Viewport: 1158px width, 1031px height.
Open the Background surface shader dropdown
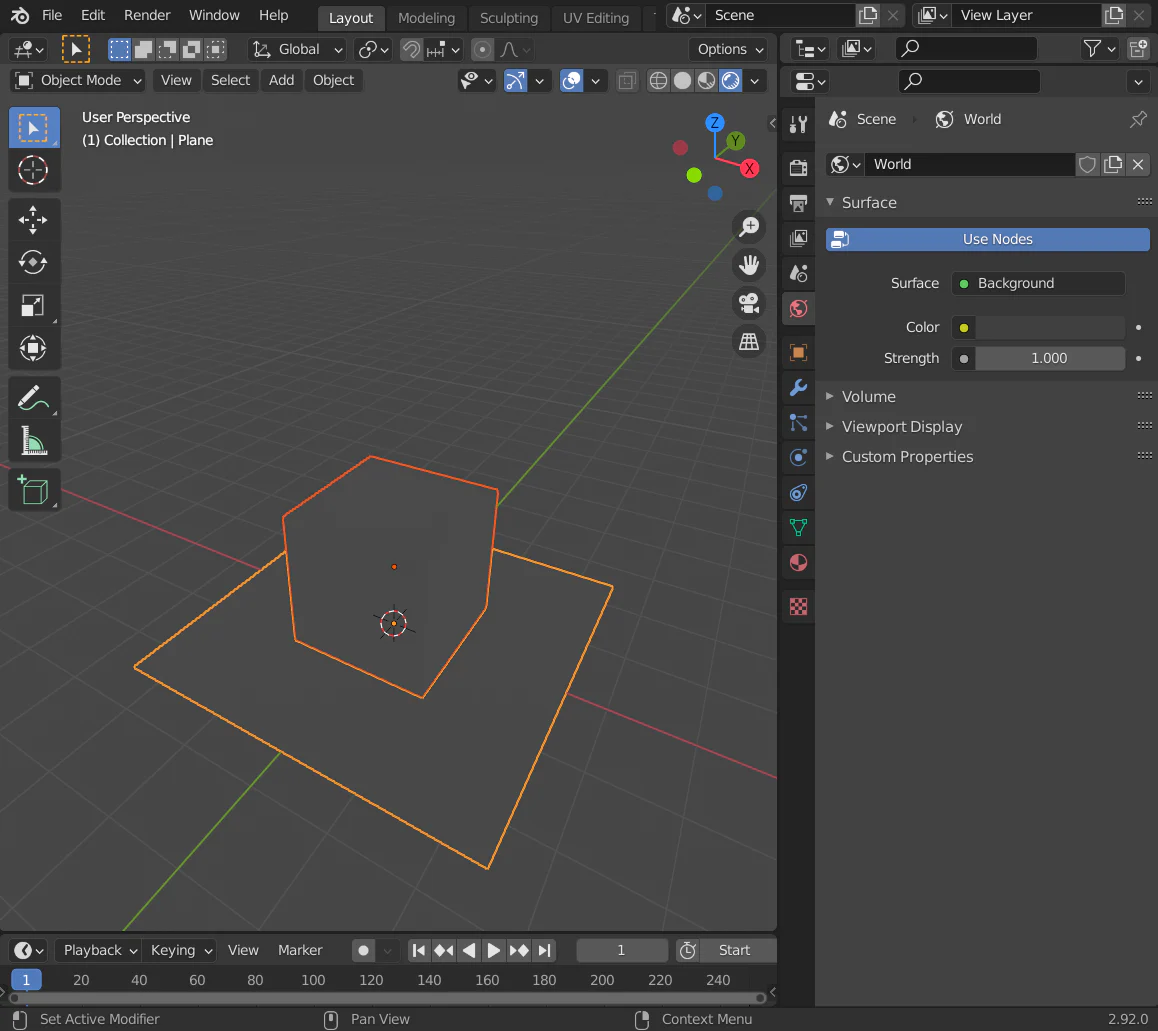click(1038, 284)
